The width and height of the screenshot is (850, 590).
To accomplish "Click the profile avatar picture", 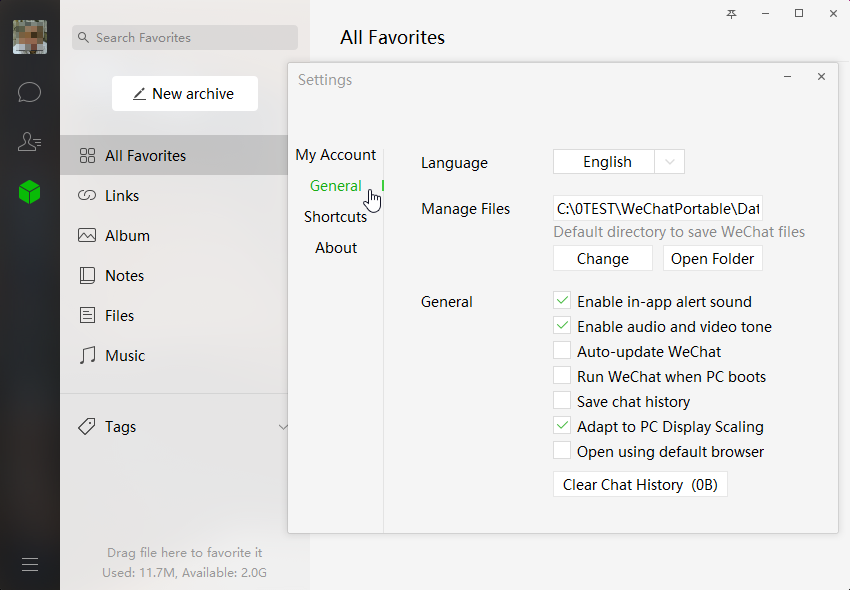I will click(x=30, y=37).
